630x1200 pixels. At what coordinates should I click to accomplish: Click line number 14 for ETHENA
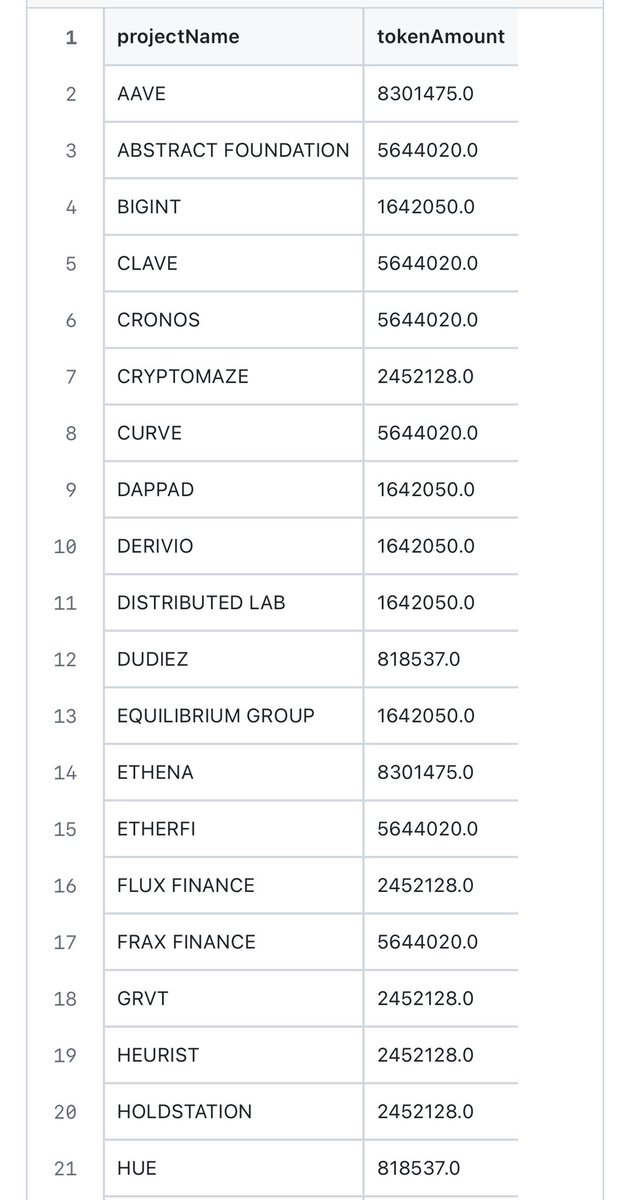tap(65, 772)
